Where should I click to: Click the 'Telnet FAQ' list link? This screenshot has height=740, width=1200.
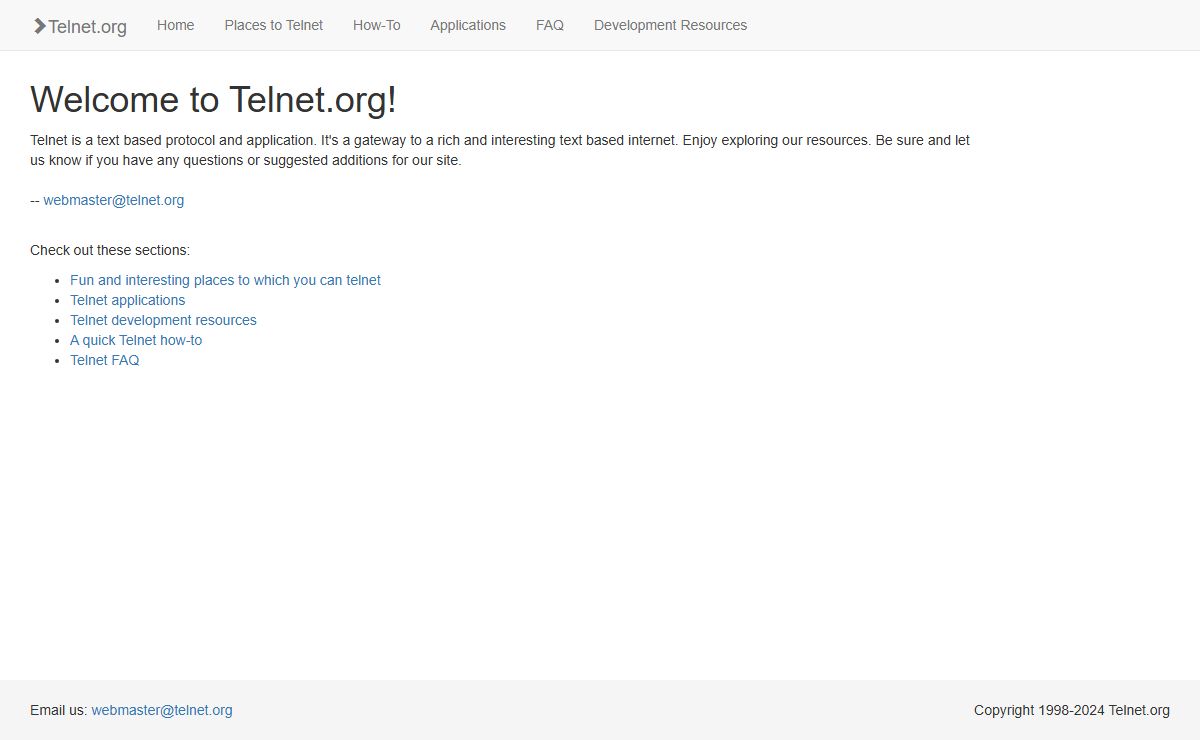104,360
